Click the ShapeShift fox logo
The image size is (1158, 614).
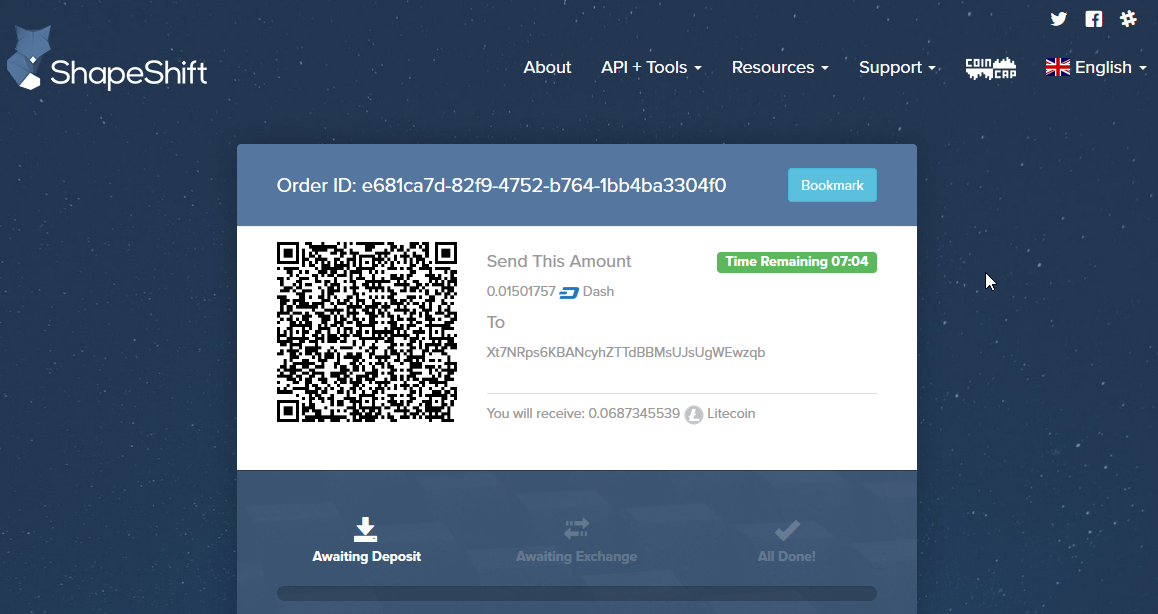pyautogui.click(x=29, y=58)
